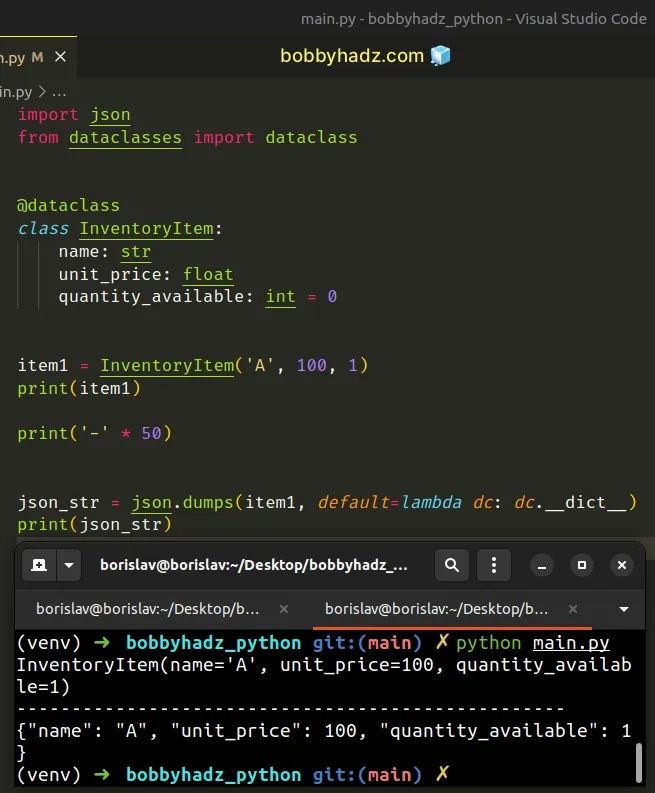
Task: Click the main.py editor tab label
Action: tap(13, 57)
